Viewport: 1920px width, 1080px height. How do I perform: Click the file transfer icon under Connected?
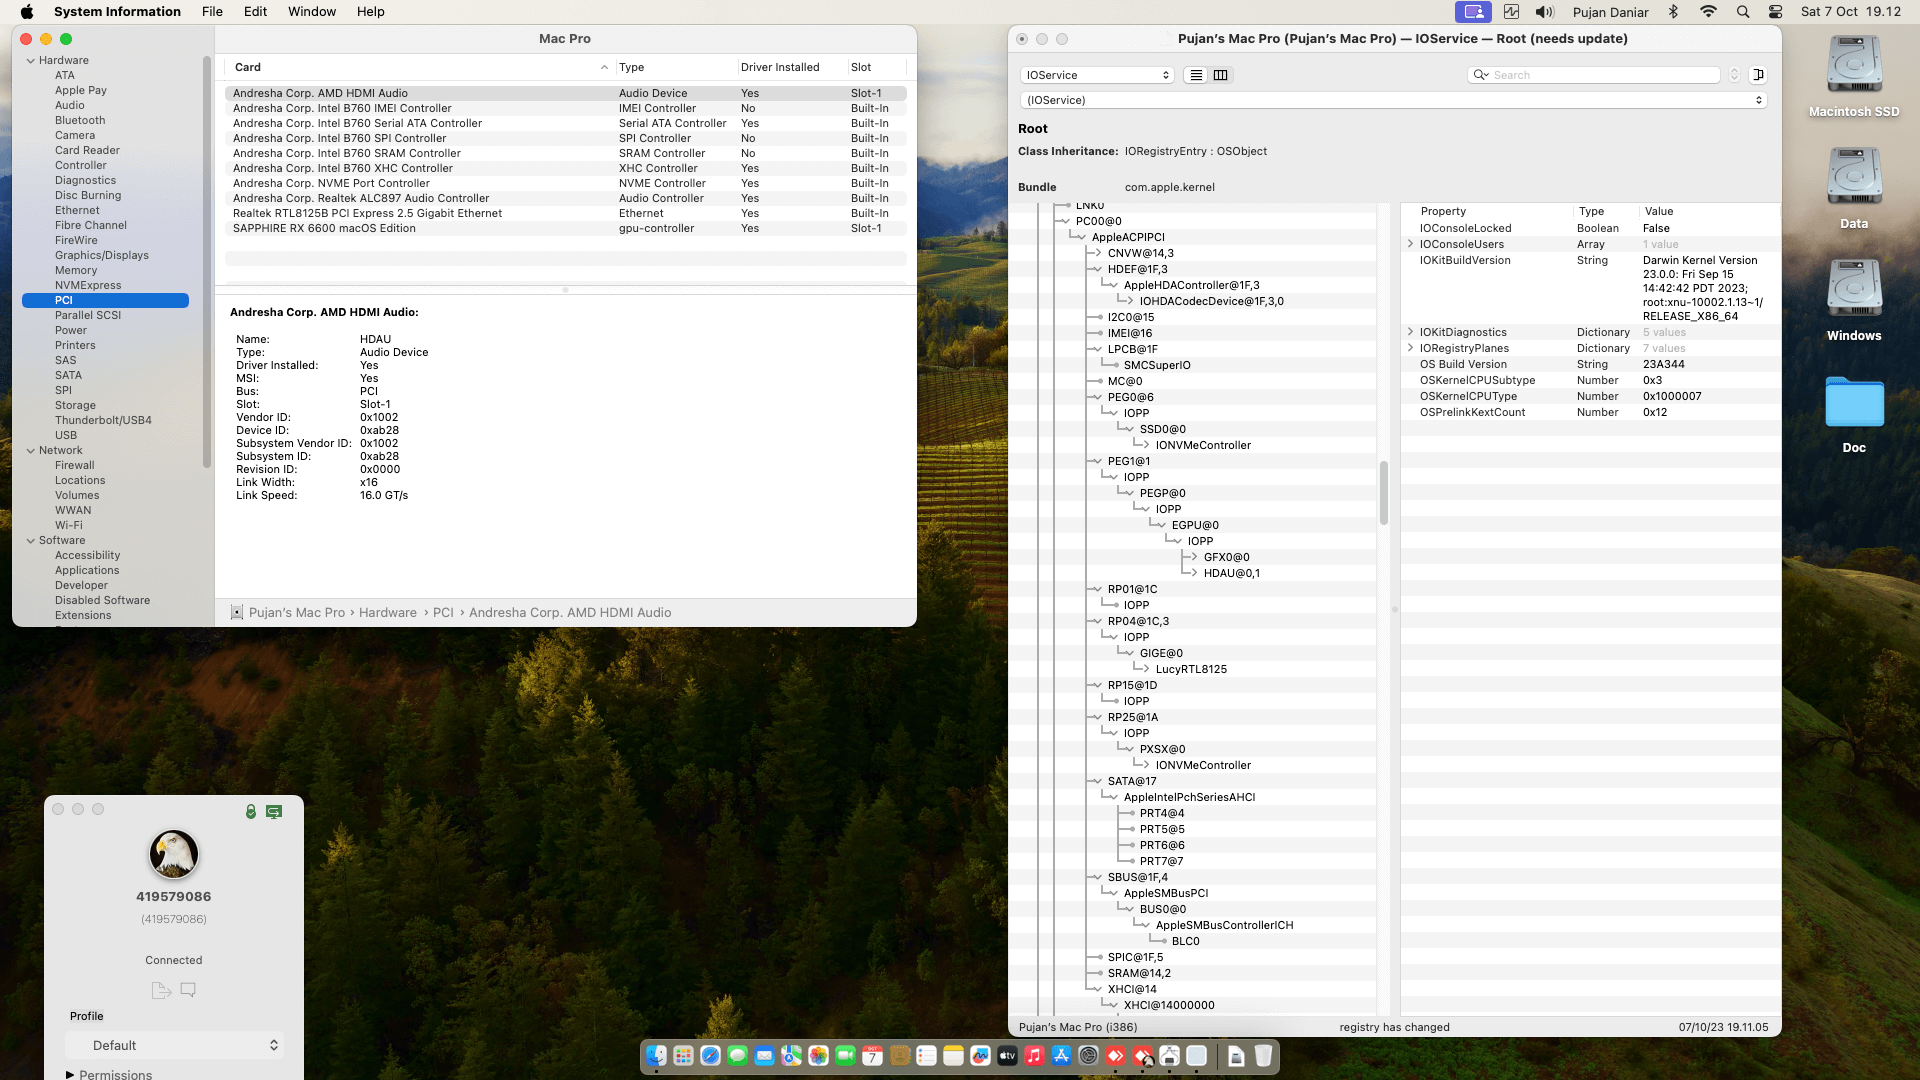(x=160, y=990)
